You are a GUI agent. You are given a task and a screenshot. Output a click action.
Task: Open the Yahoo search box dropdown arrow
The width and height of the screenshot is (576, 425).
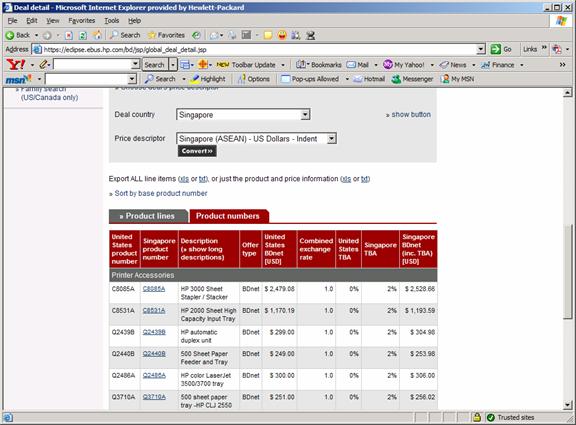pyautogui.click(x=135, y=64)
